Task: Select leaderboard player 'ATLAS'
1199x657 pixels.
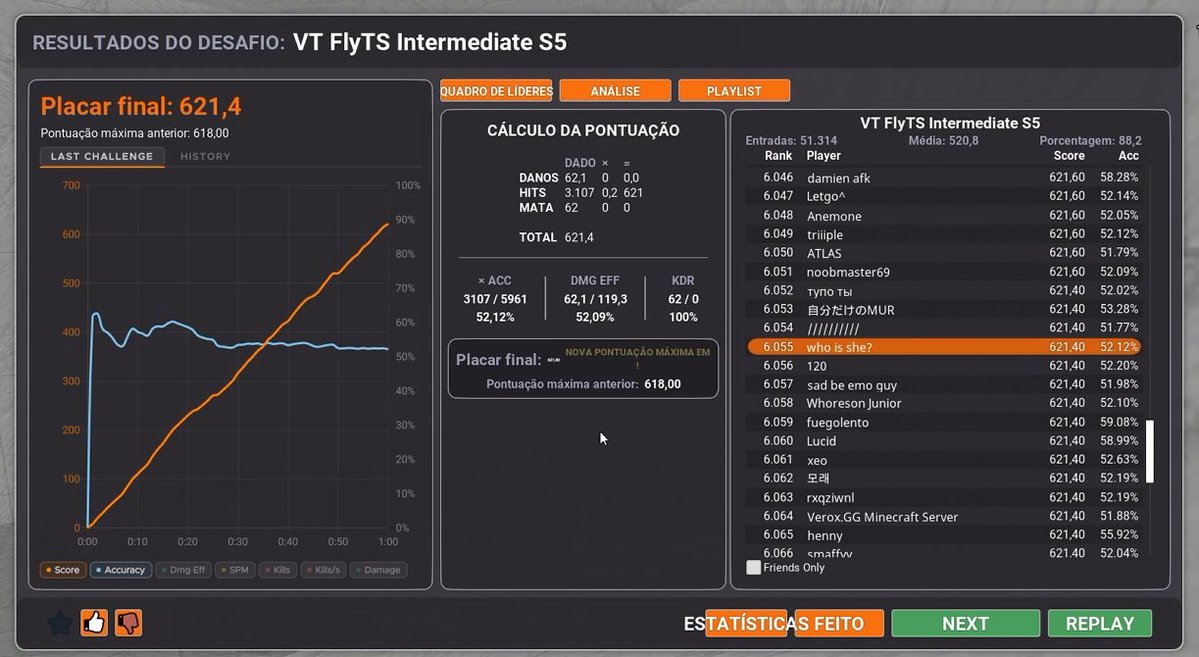Action: click(x=944, y=252)
